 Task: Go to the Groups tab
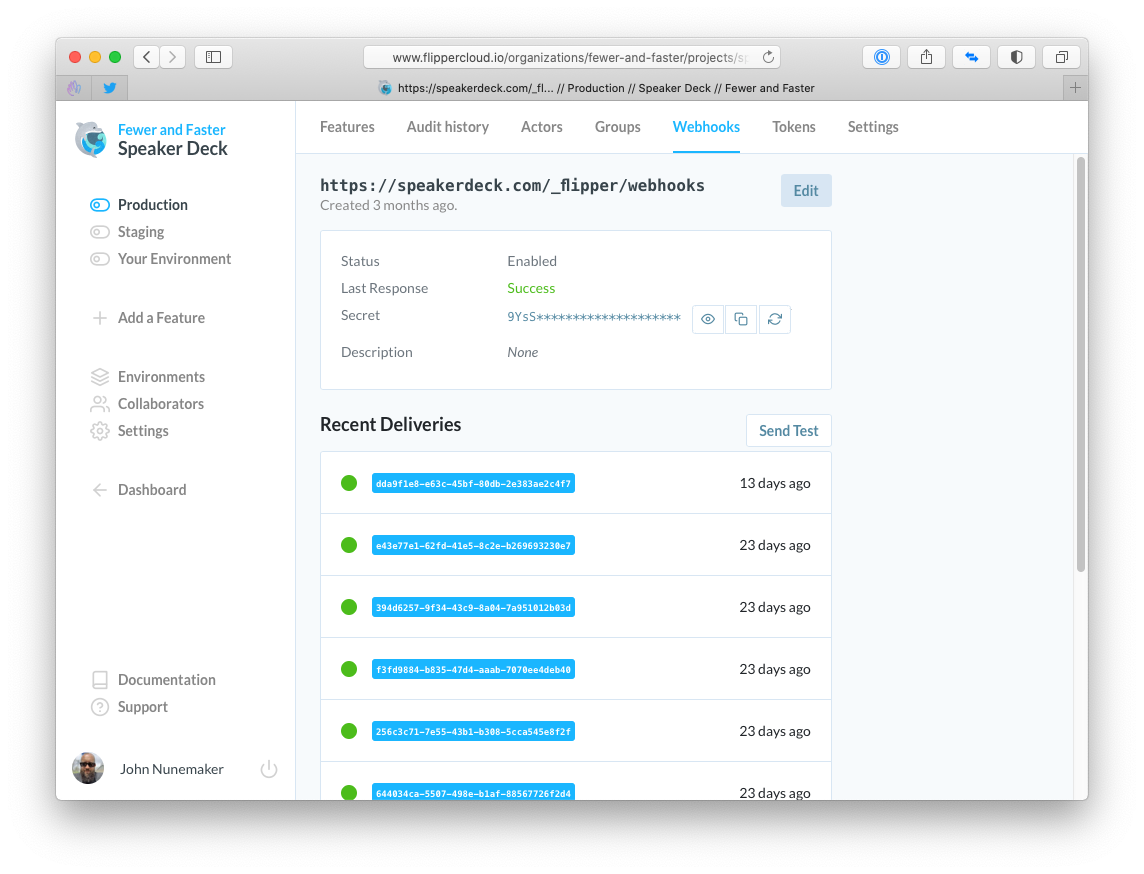tap(618, 127)
